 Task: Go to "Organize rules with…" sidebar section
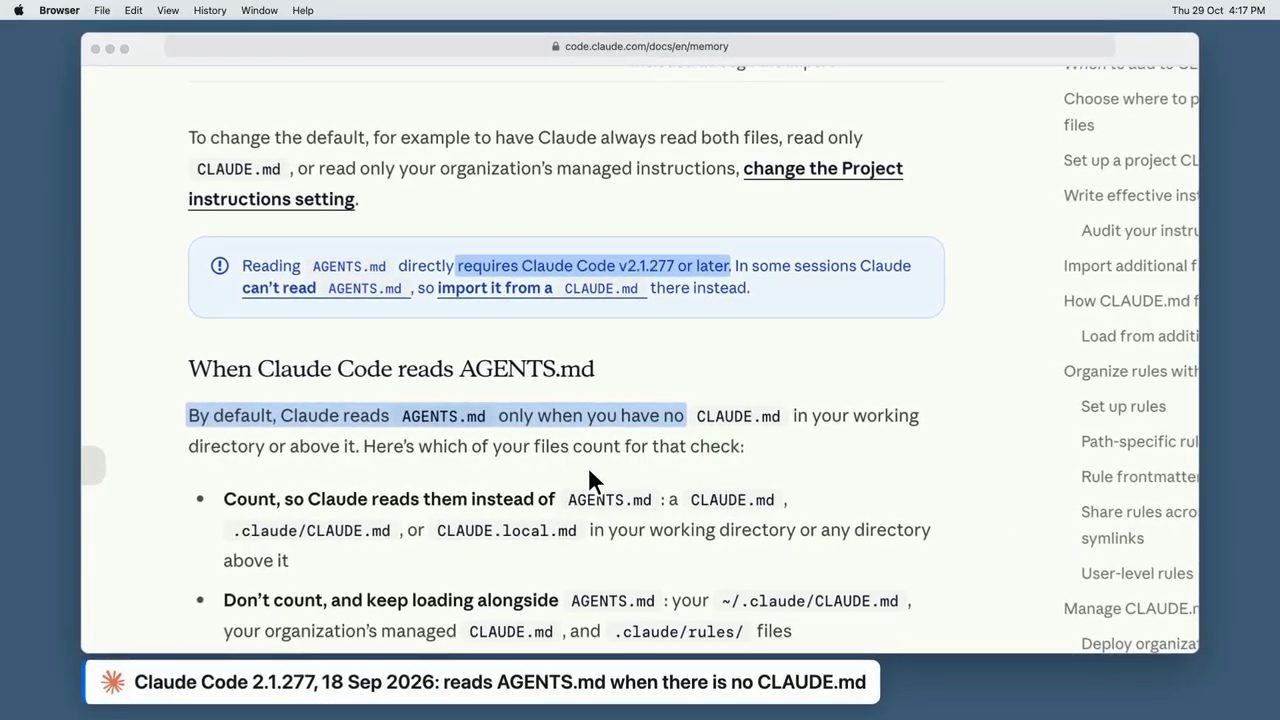point(1130,371)
